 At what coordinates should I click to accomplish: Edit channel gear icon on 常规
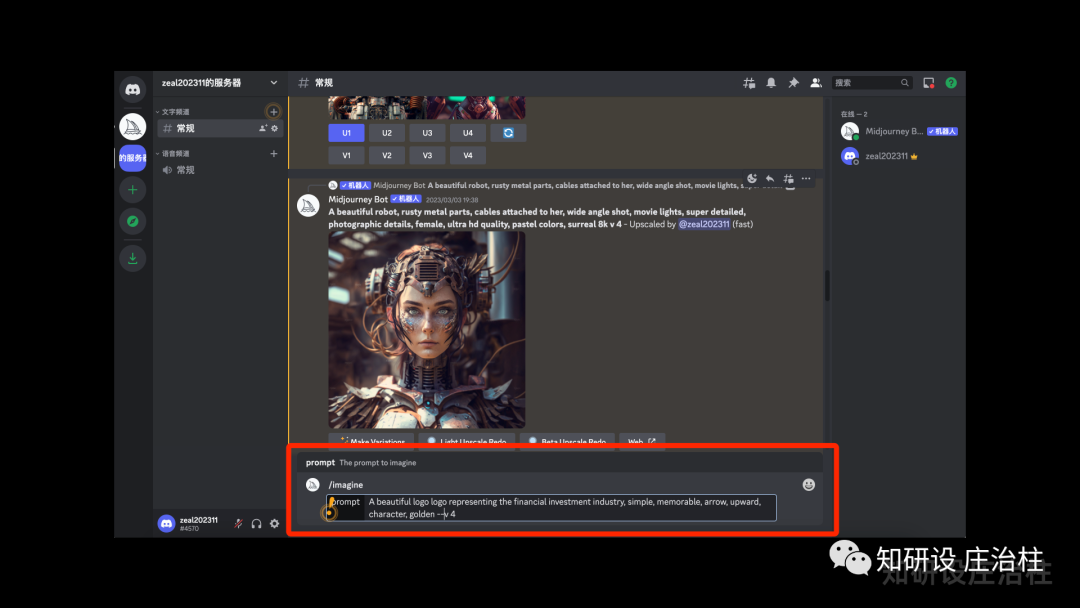pos(274,128)
